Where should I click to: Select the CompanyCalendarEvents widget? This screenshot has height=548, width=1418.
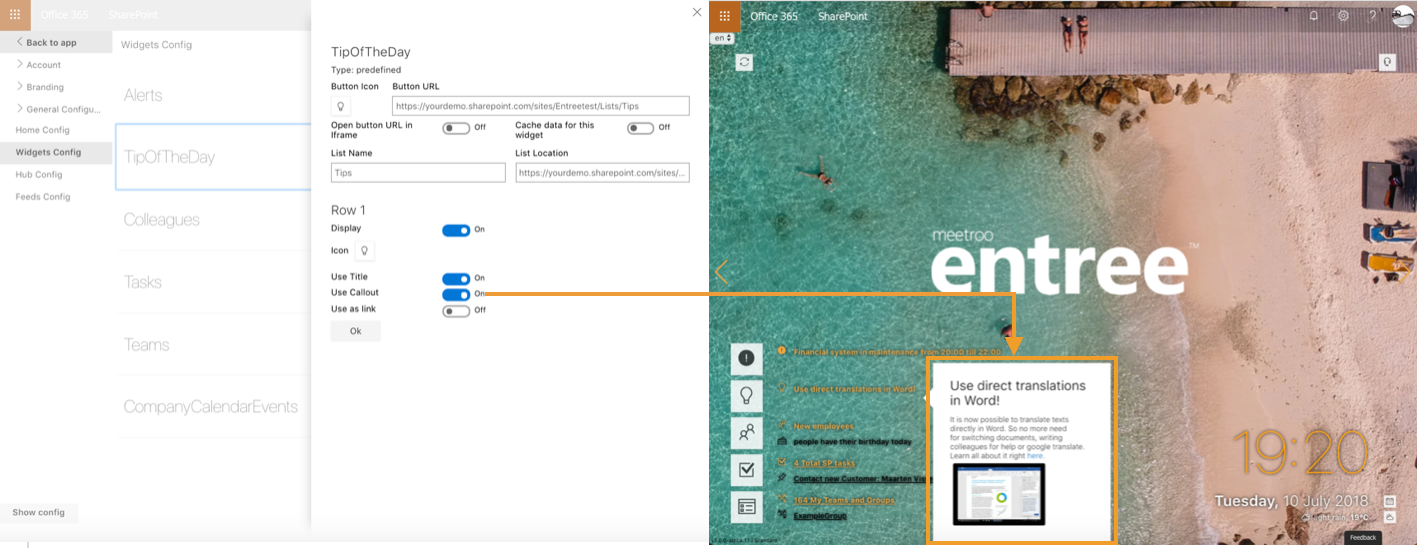(213, 407)
